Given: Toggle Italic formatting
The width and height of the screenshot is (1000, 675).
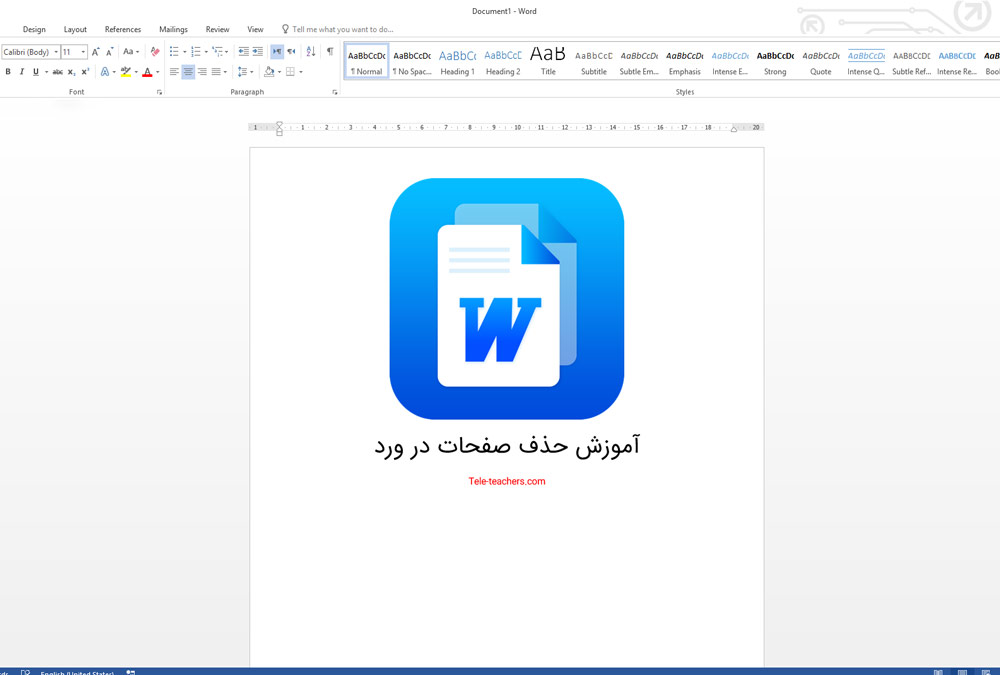Looking at the screenshot, I should pos(22,72).
